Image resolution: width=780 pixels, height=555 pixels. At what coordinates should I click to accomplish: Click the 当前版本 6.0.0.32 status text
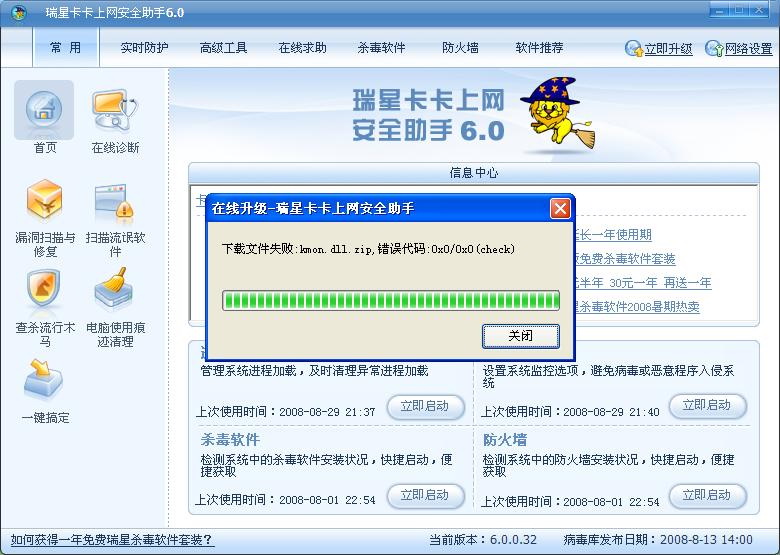483,540
